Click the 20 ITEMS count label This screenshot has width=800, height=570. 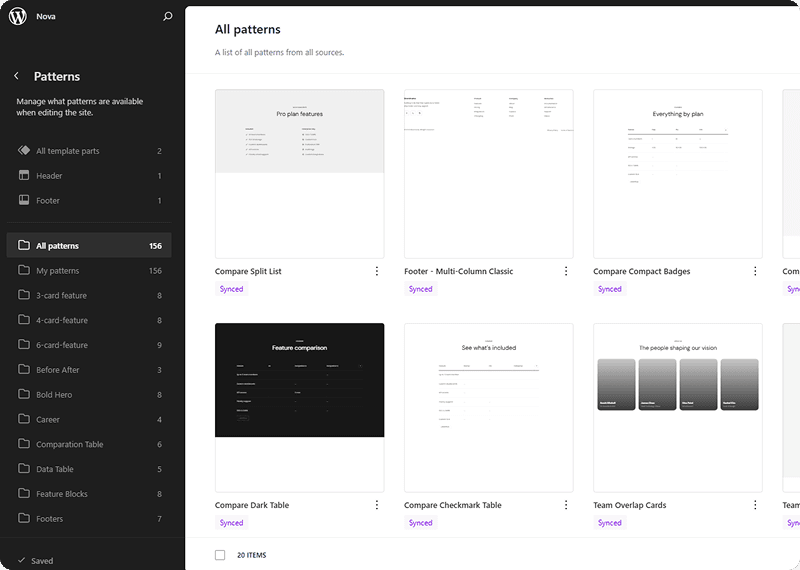[x=252, y=555]
